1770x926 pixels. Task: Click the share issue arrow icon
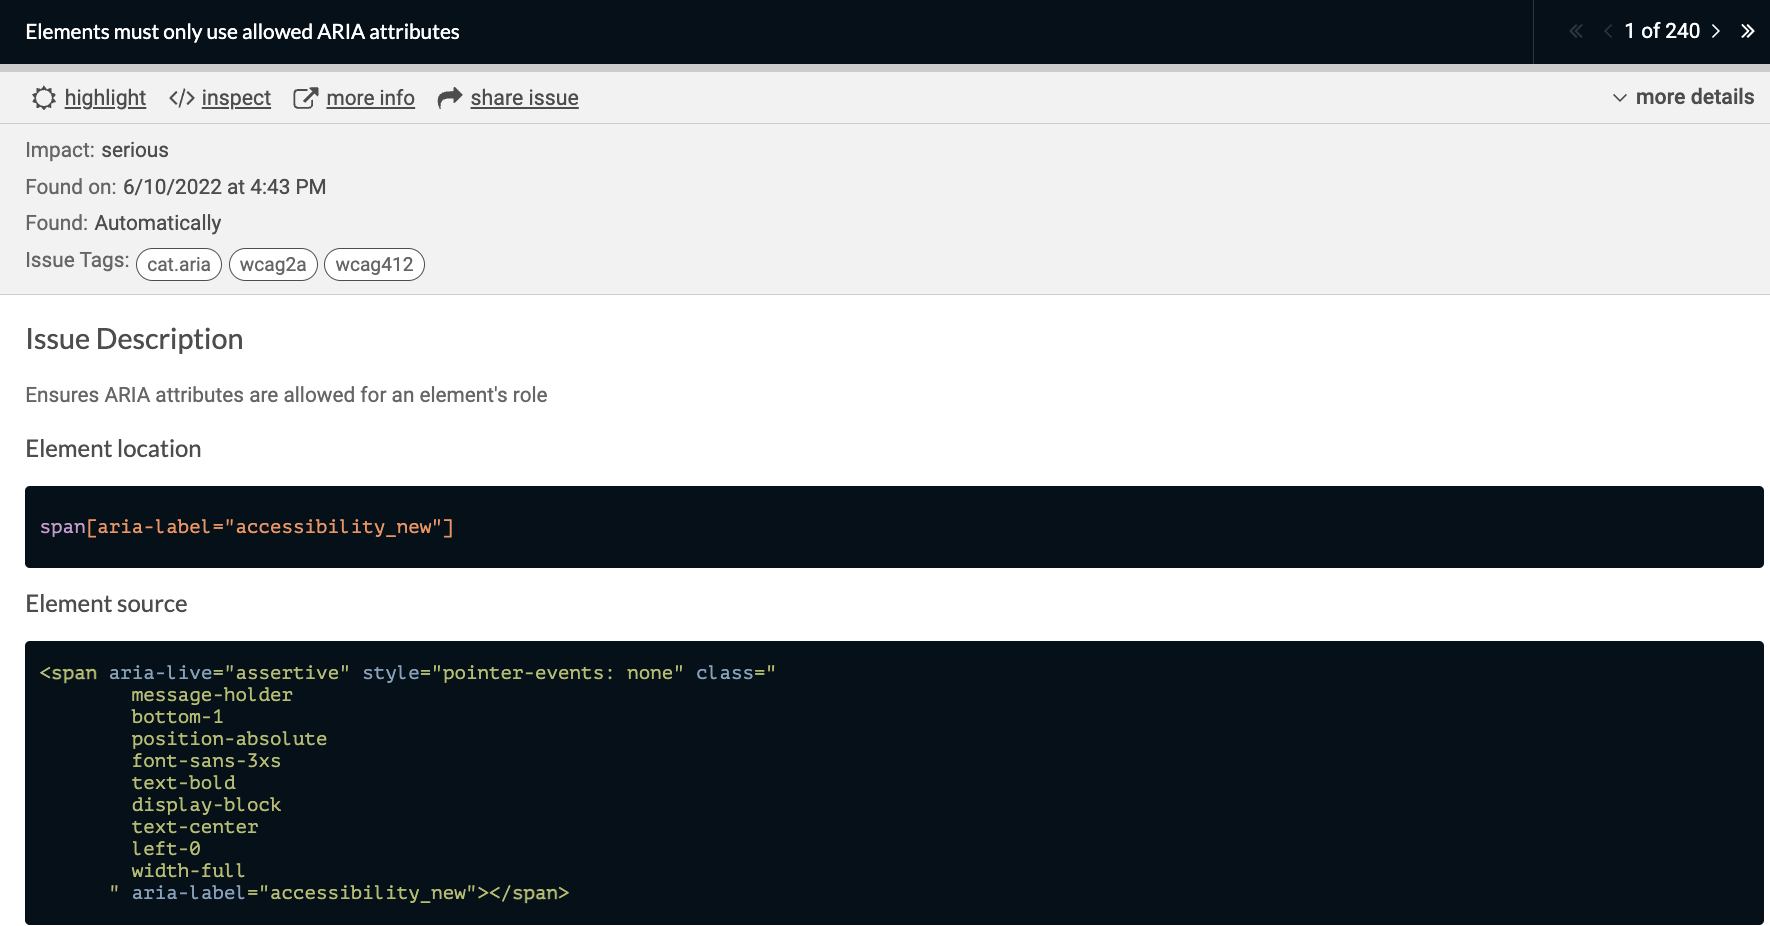pyautogui.click(x=449, y=97)
